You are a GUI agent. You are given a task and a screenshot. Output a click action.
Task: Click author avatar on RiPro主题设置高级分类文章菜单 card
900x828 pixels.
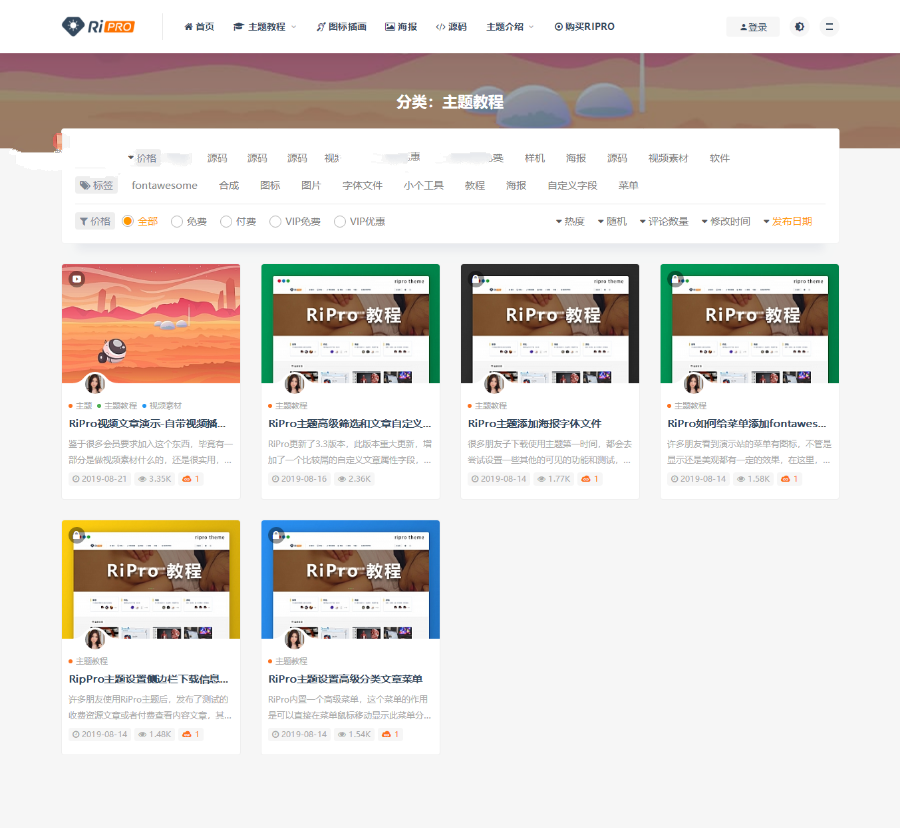click(295, 638)
